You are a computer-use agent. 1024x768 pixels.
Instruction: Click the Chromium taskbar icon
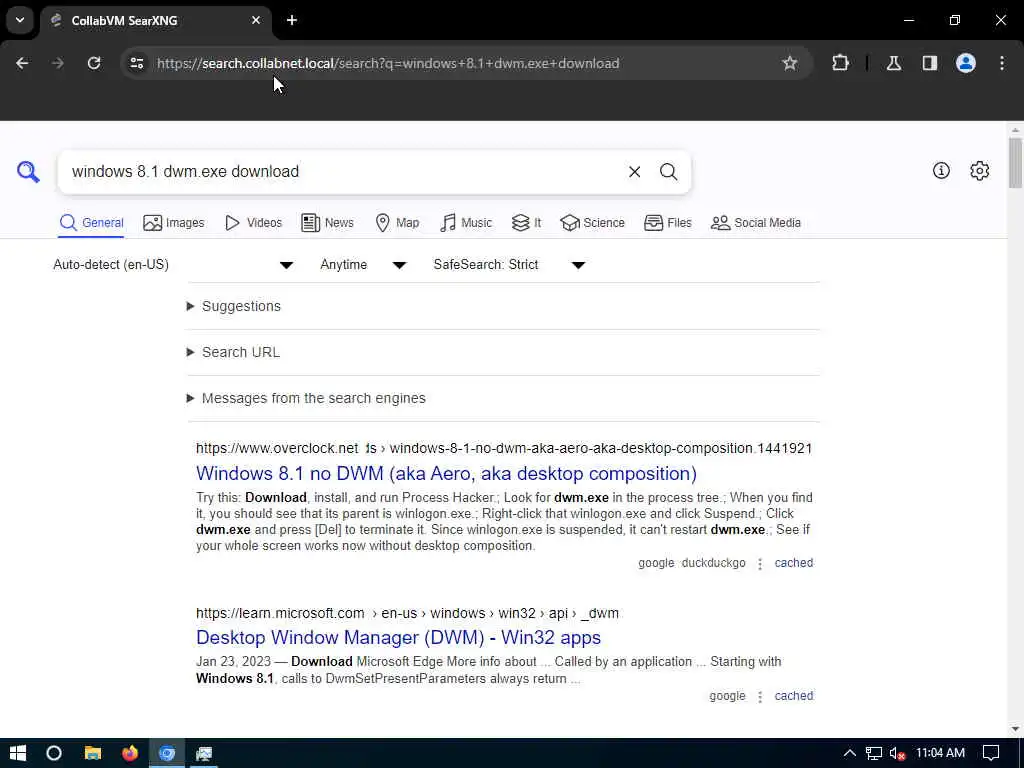click(167, 753)
